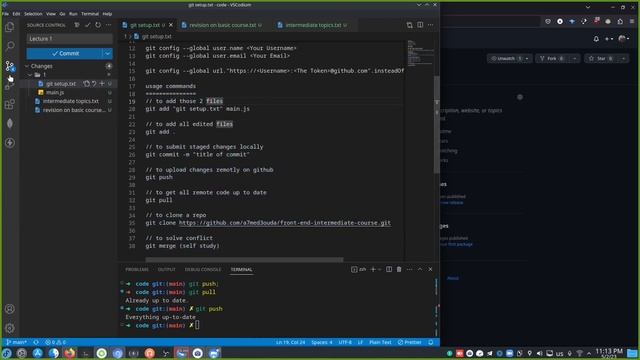Viewport: 640px width, 360px height.
Task: Click the Plain Text language mode
Action: (x=380, y=342)
